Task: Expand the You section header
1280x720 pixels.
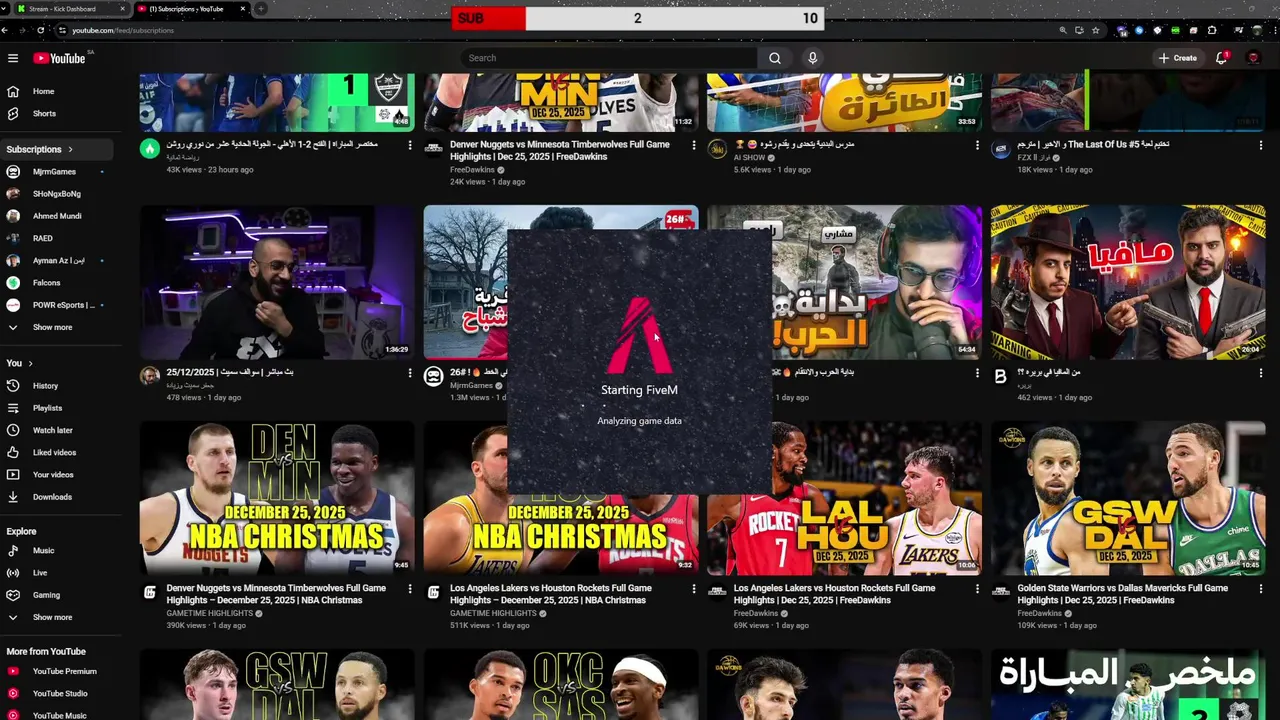Action: pos(20,363)
